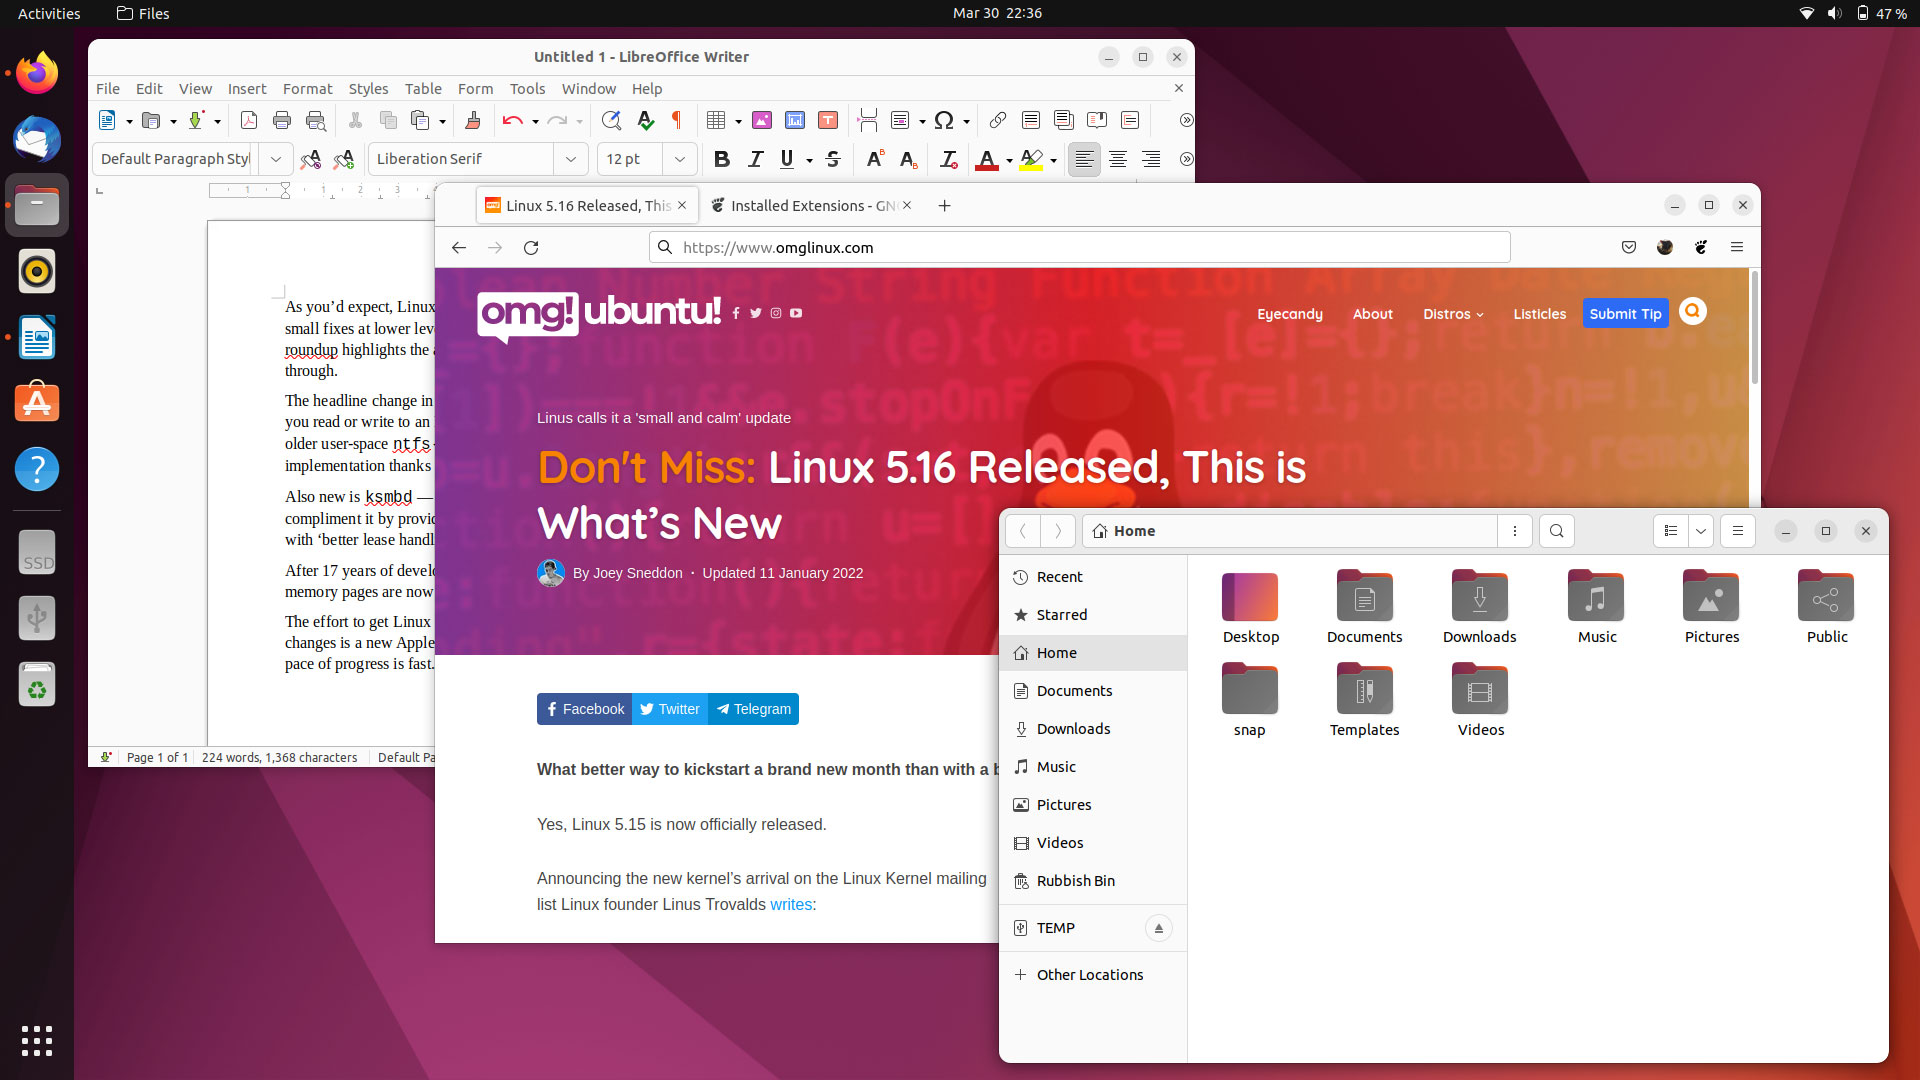Click the Bold formatting icon
This screenshot has width=1920, height=1080.
[x=720, y=158]
